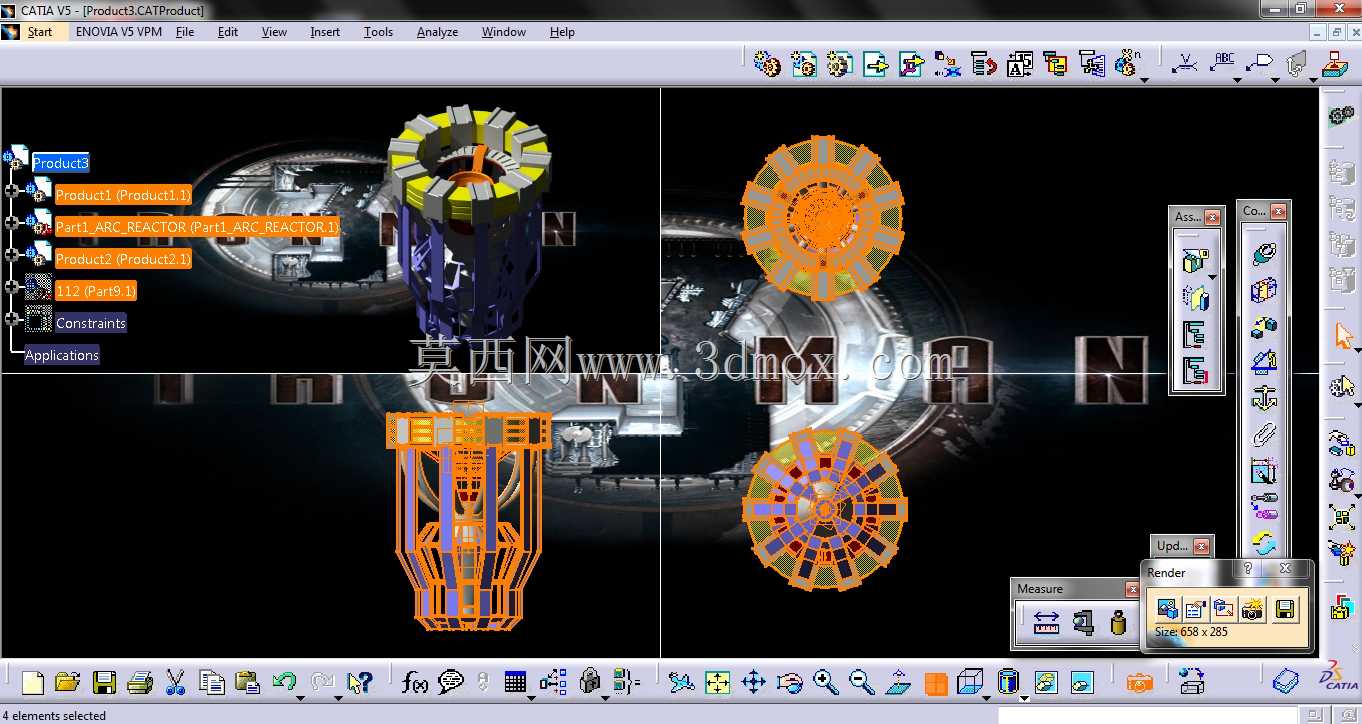Open the Help menu
Screen dimensions: 1362x724
(562, 32)
